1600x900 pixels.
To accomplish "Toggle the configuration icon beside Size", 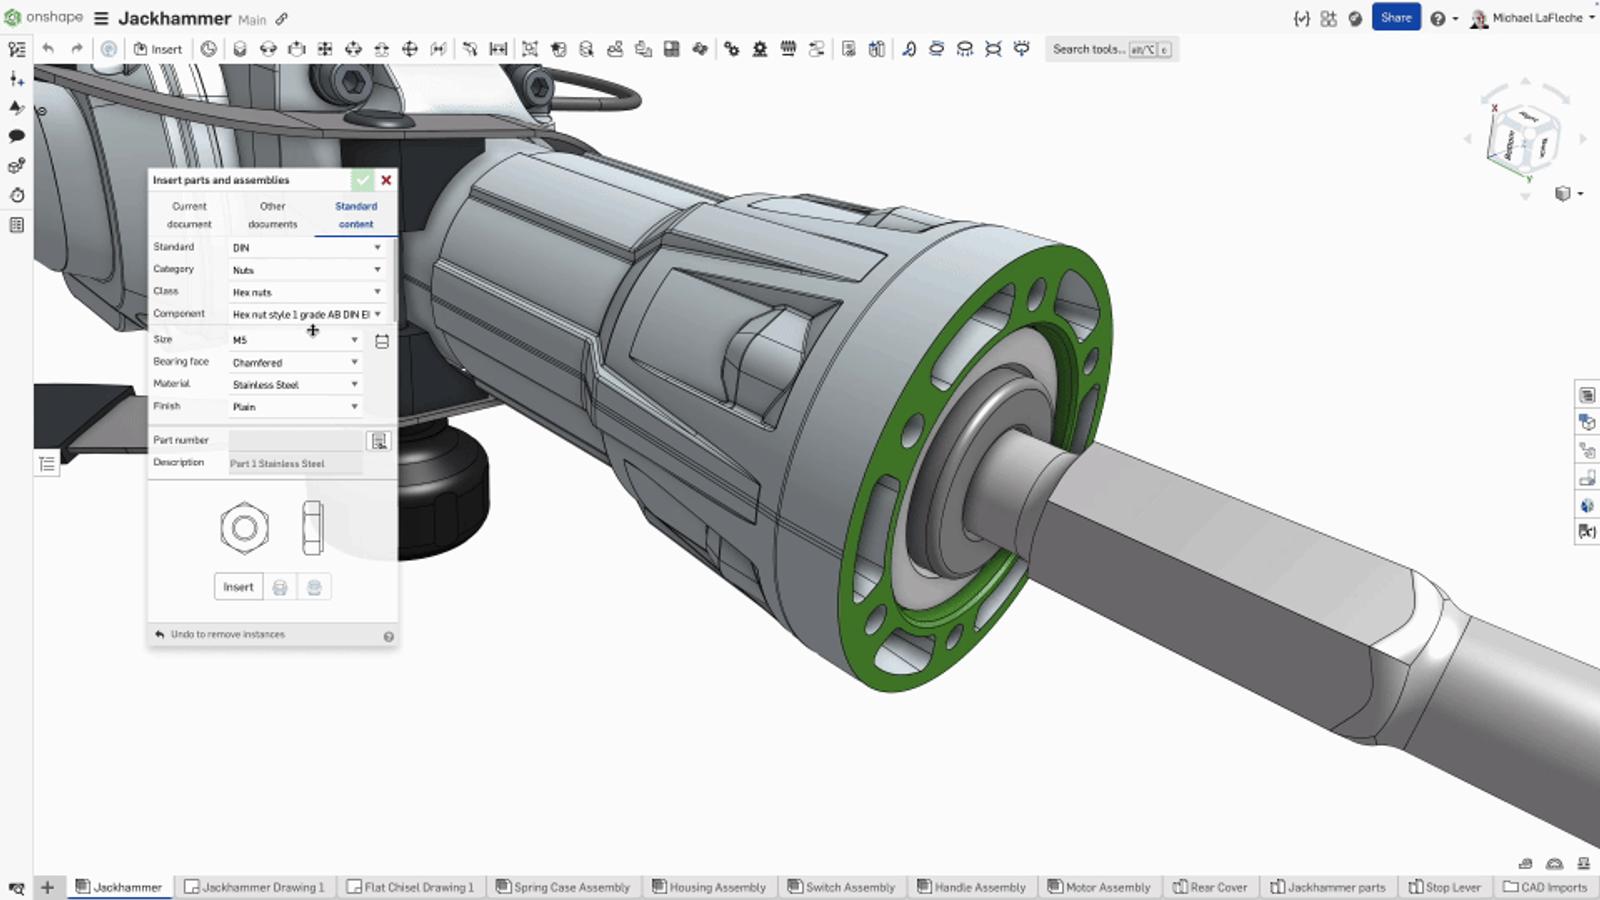I will click(382, 341).
